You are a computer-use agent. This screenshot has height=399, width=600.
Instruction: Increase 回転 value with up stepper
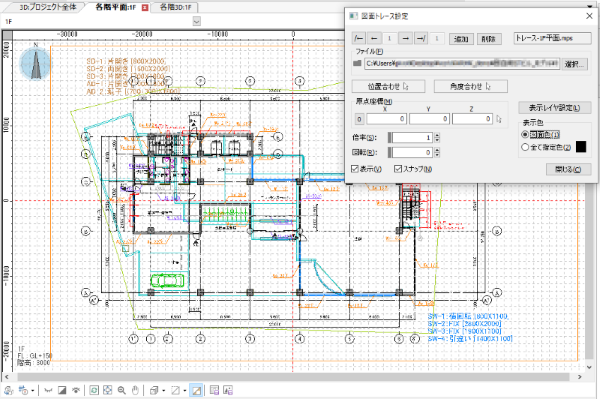(437, 150)
